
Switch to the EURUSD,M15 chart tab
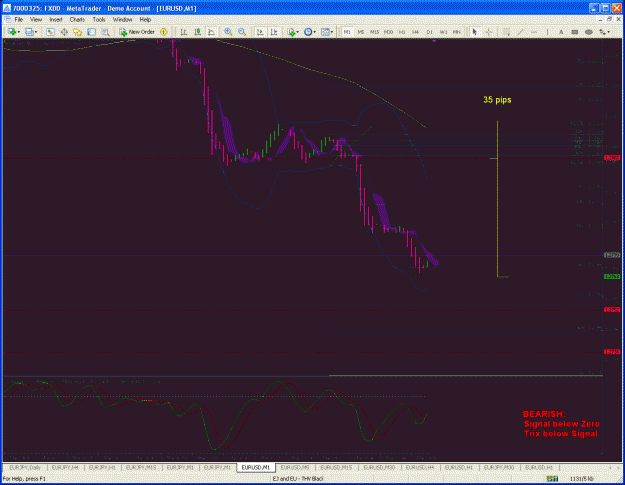pyautogui.click(x=336, y=467)
